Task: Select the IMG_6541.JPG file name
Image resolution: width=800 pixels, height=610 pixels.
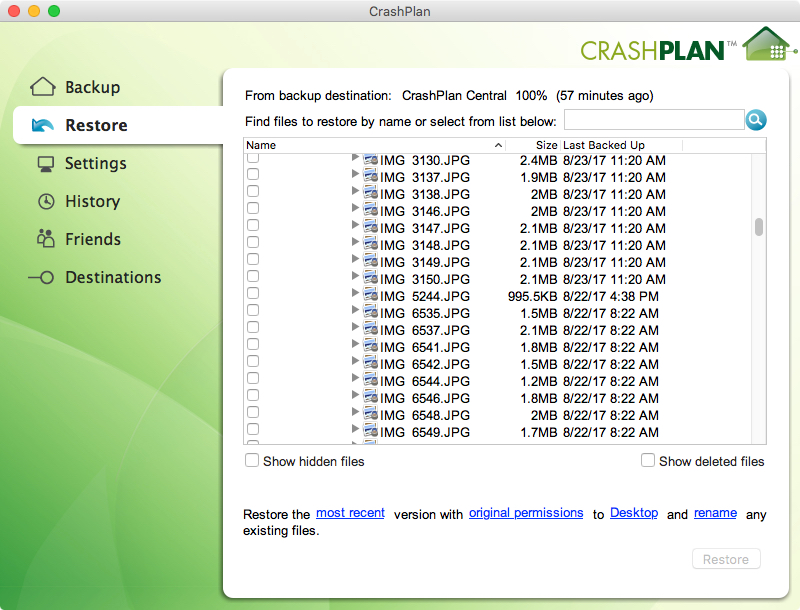Action: (x=425, y=347)
